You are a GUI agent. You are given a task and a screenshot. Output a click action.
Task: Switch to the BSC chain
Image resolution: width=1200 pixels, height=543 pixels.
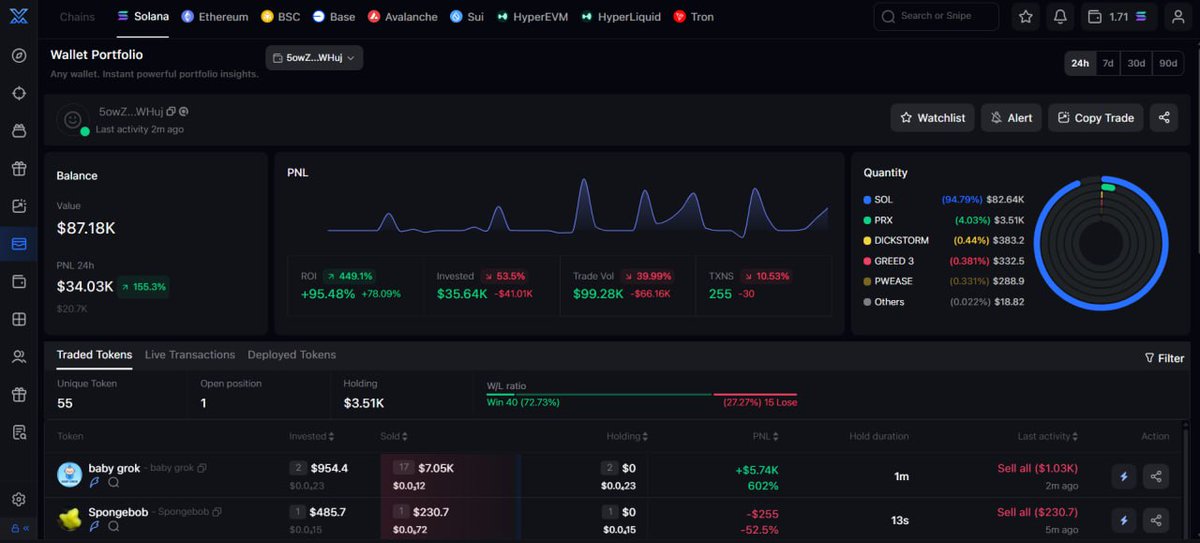280,17
